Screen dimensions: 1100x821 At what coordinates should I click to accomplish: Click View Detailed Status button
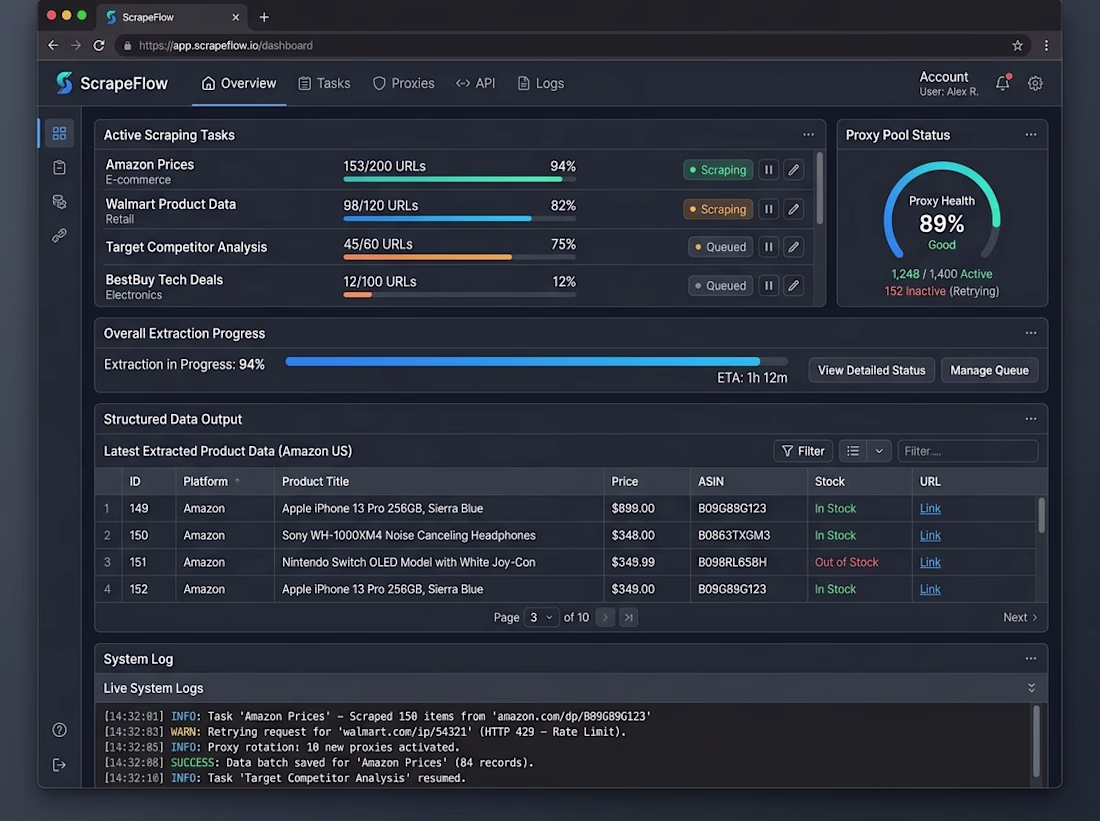871,371
